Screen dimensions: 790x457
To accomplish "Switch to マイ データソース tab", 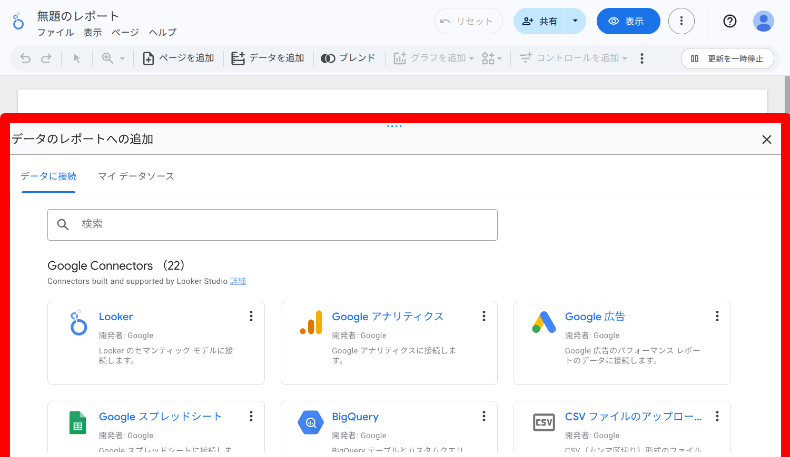I will pos(136,176).
